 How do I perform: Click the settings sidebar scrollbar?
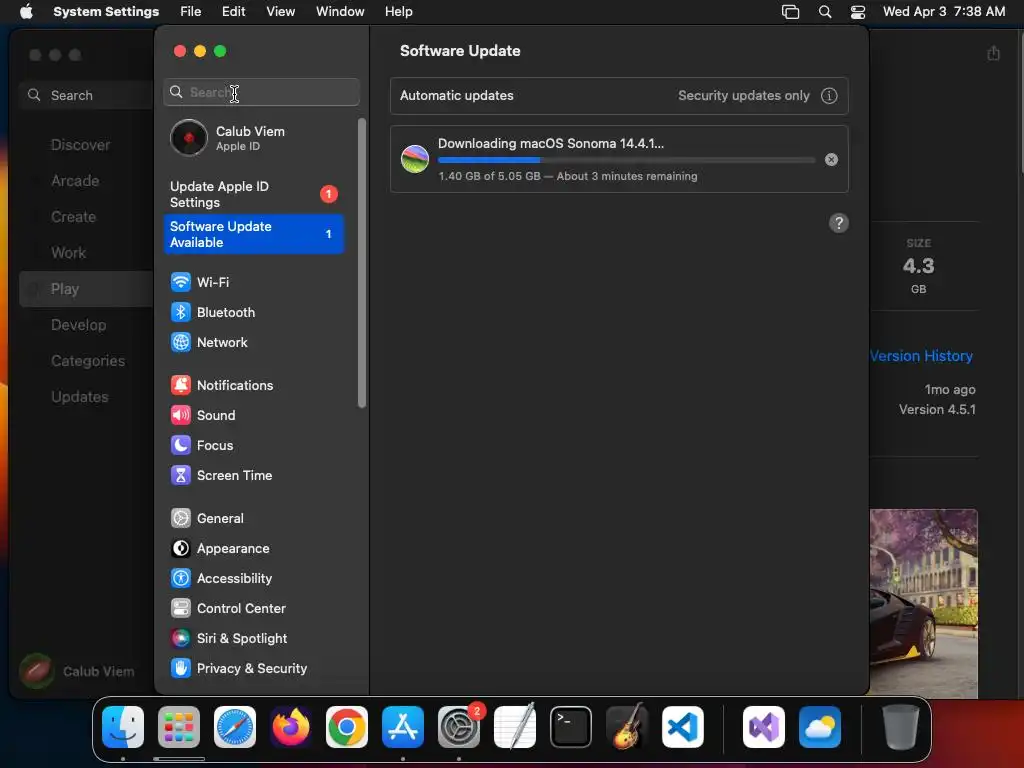click(x=361, y=263)
